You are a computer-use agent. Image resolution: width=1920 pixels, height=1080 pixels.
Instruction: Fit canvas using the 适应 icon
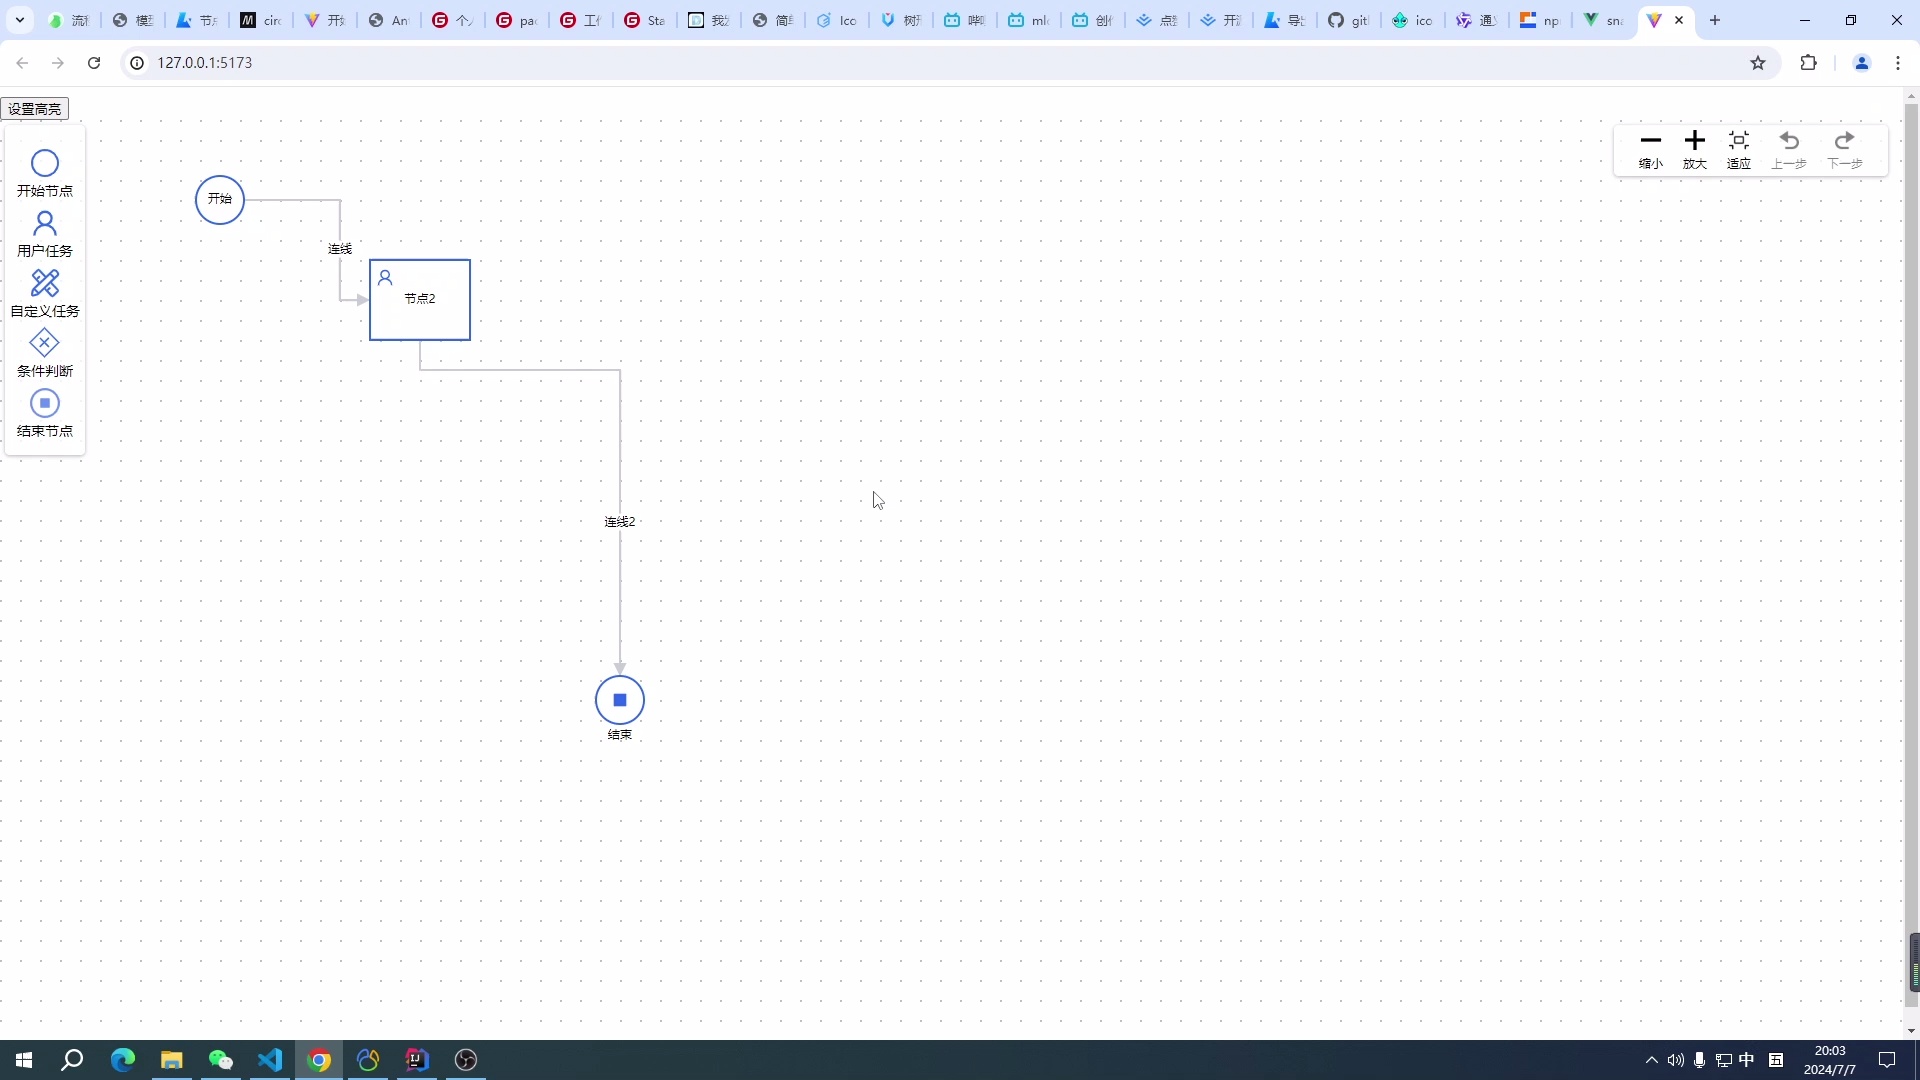(x=1739, y=141)
